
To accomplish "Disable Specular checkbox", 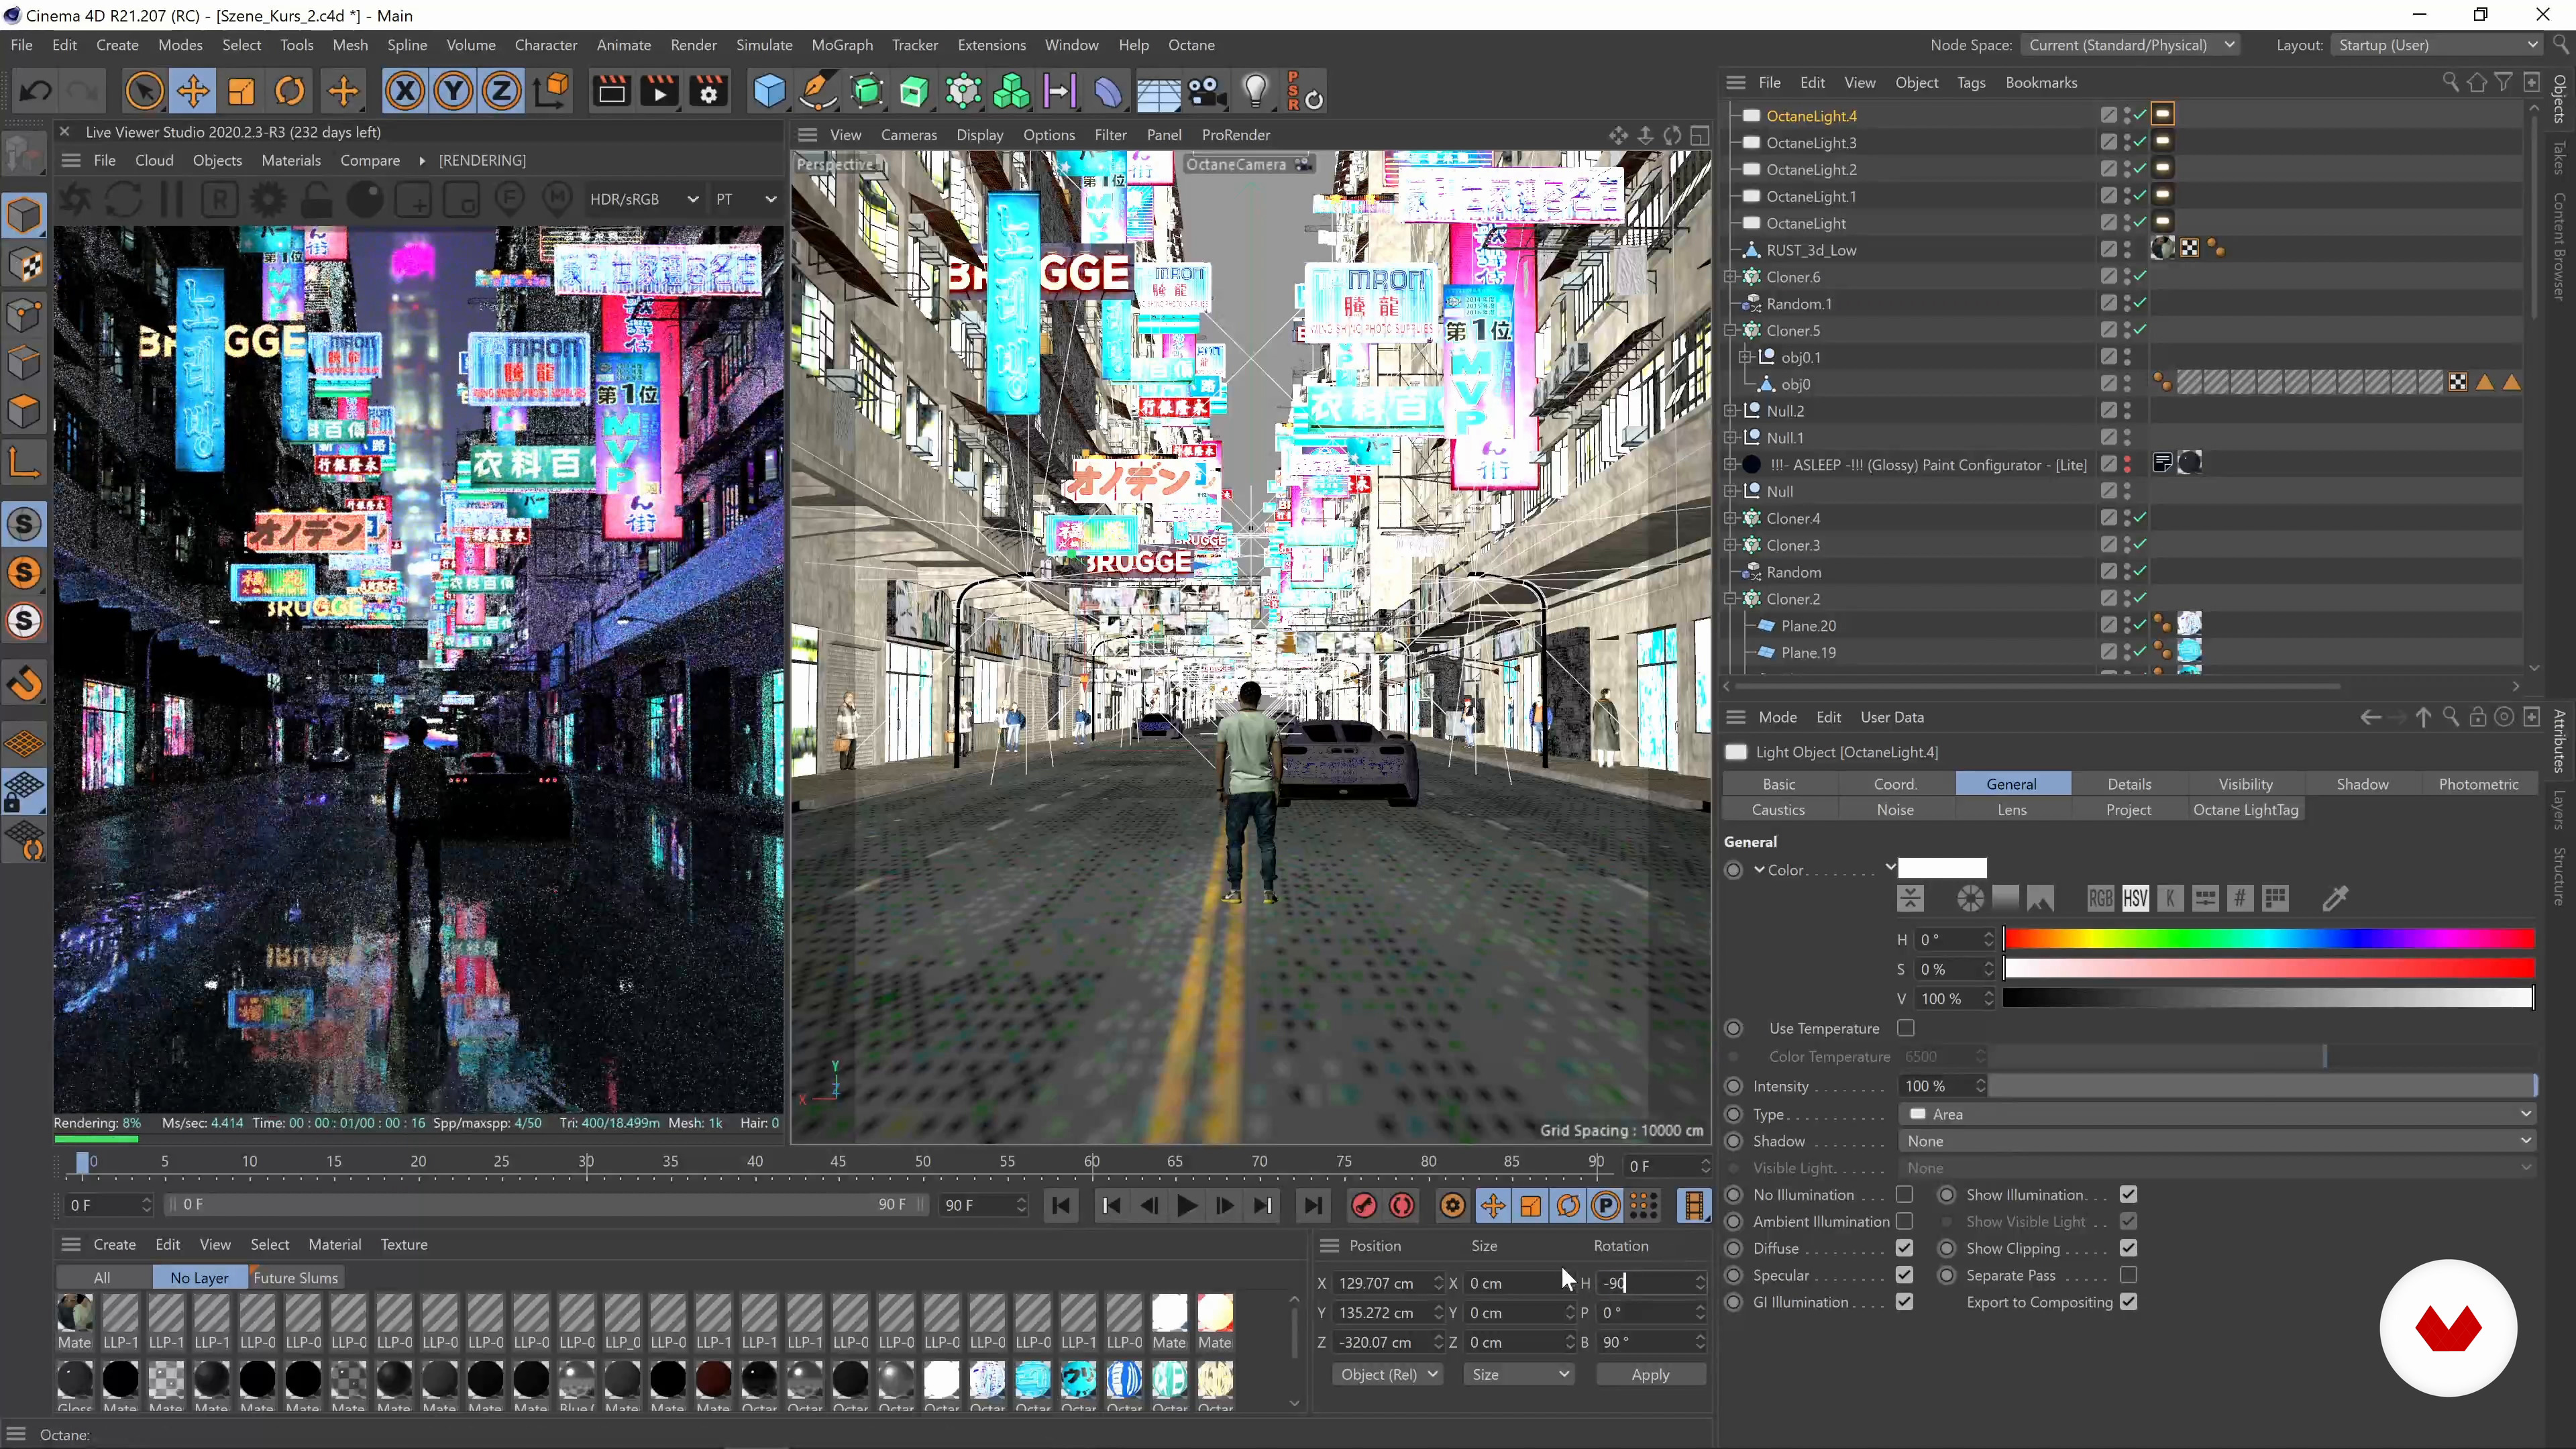I will (1905, 1275).
